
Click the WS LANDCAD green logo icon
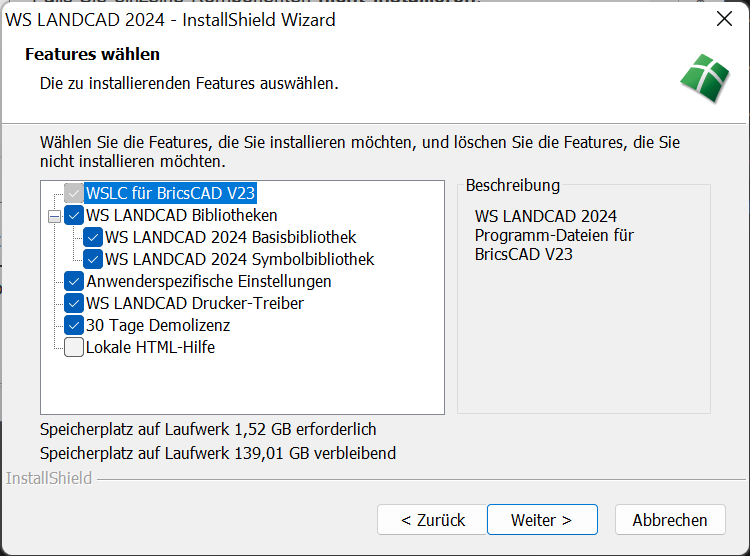pos(705,79)
